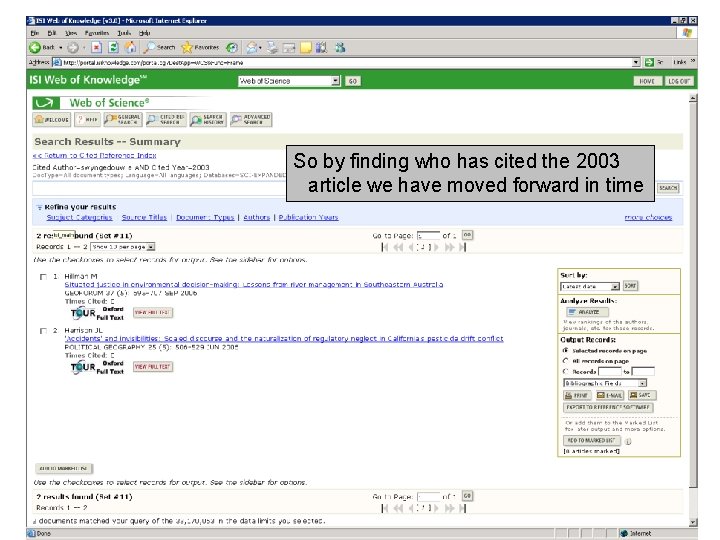Viewport: 720px width, 540px height.
Task: Click the Refresh page icon
Action: pos(113,47)
